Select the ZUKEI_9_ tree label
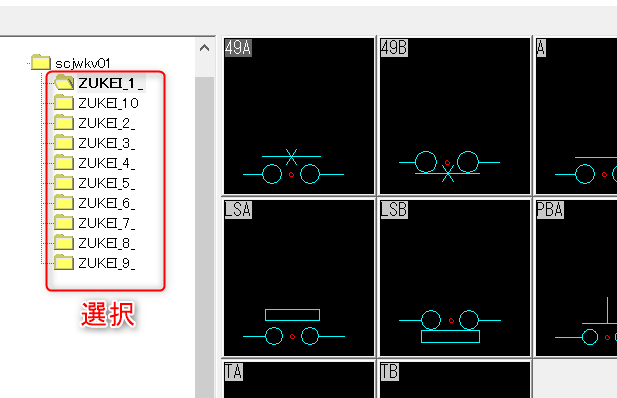617x398 pixels. 107,263
